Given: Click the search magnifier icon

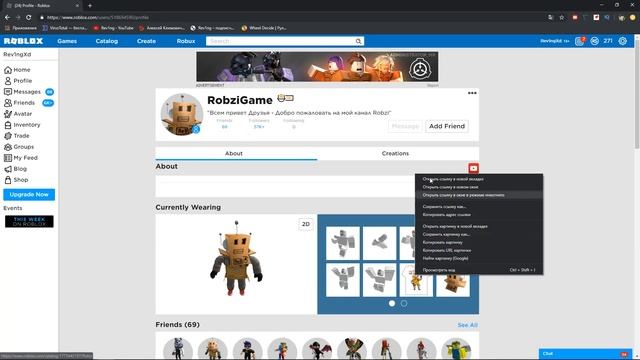Looking at the screenshot, I should click(358, 41).
